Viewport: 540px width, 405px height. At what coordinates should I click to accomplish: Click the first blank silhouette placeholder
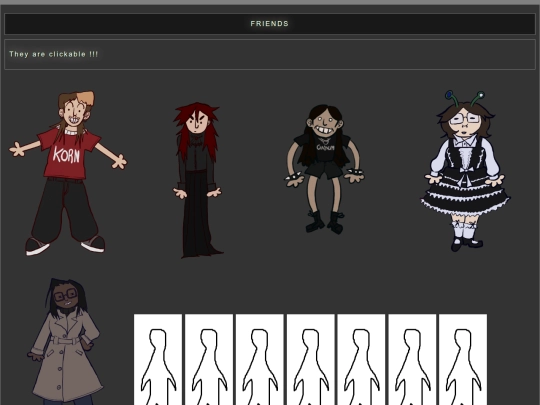point(158,359)
